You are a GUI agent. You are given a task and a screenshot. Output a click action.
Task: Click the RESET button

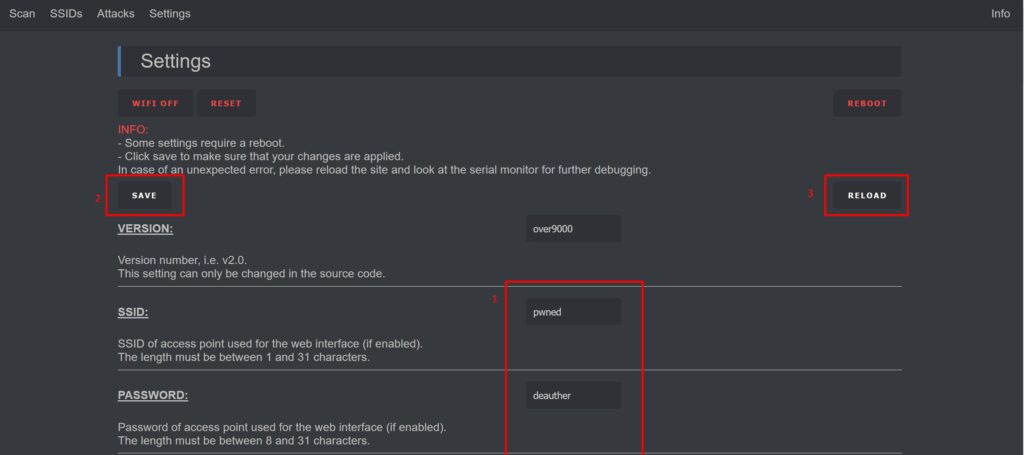(x=226, y=103)
